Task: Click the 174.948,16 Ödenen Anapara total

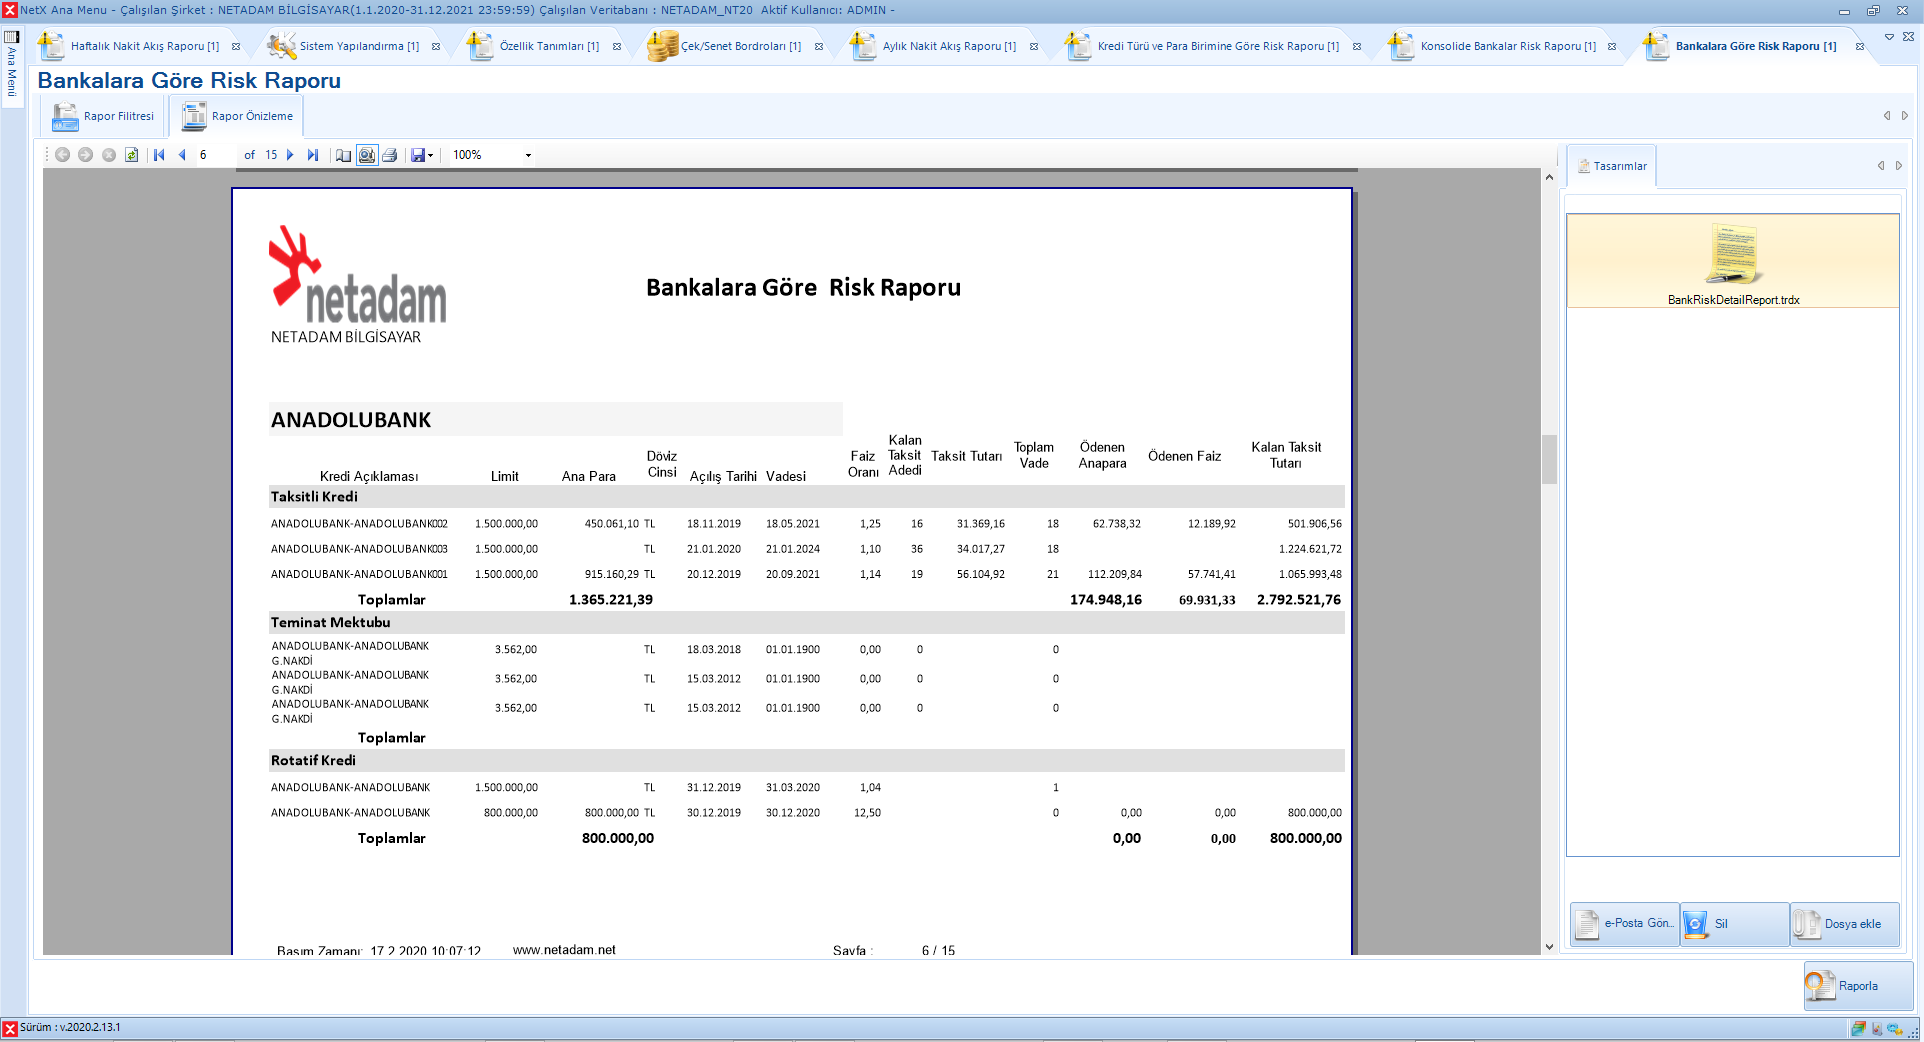Action: (x=1106, y=600)
